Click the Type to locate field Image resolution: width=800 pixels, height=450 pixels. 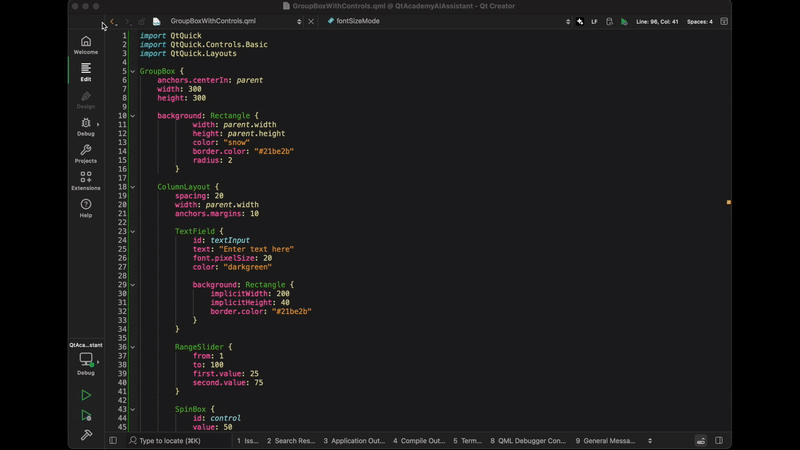click(x=170, y=440)
